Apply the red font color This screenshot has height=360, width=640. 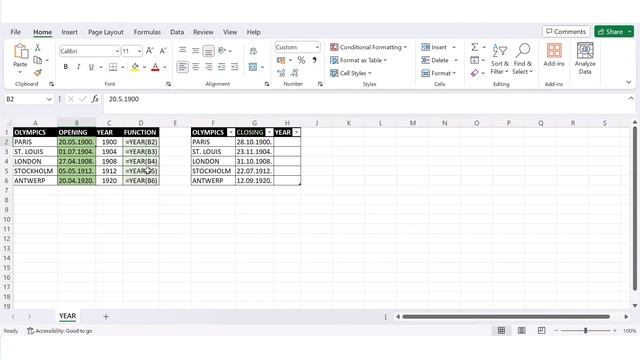(x=156, y=67)
